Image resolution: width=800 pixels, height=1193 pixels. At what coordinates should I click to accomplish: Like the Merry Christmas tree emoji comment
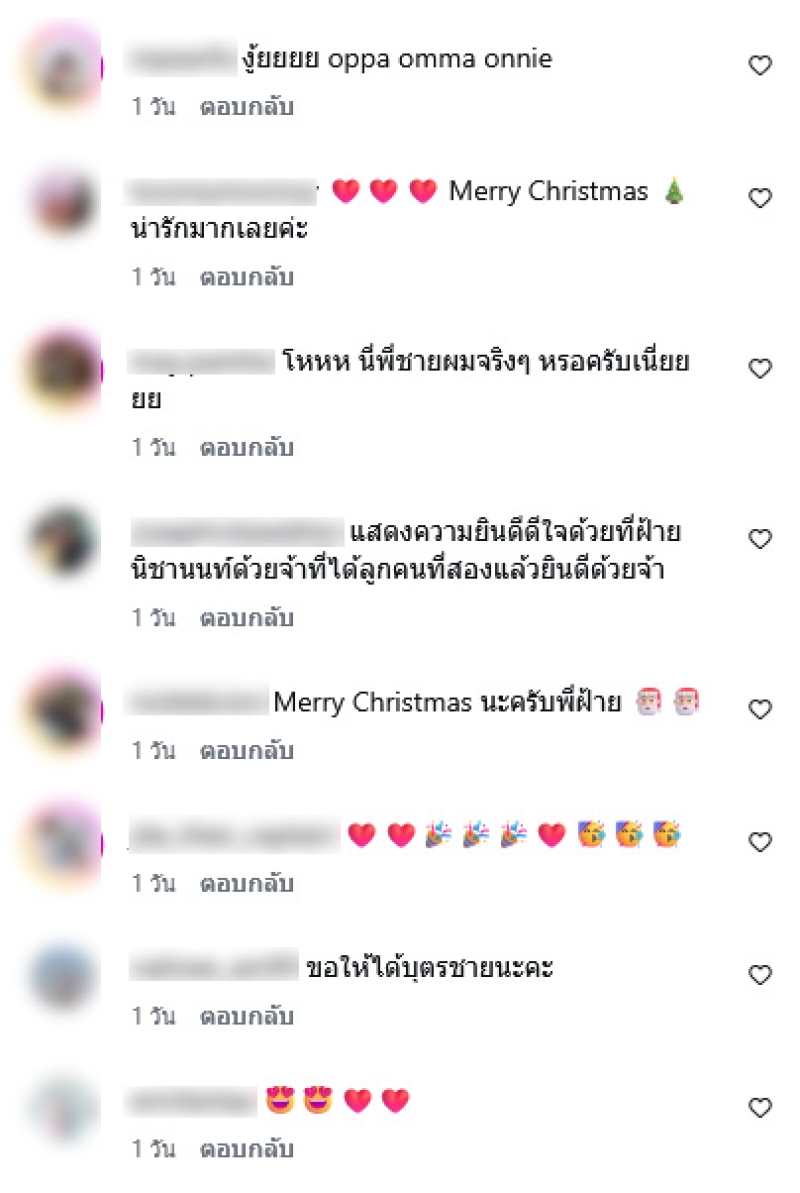click(x=760, y=198)
